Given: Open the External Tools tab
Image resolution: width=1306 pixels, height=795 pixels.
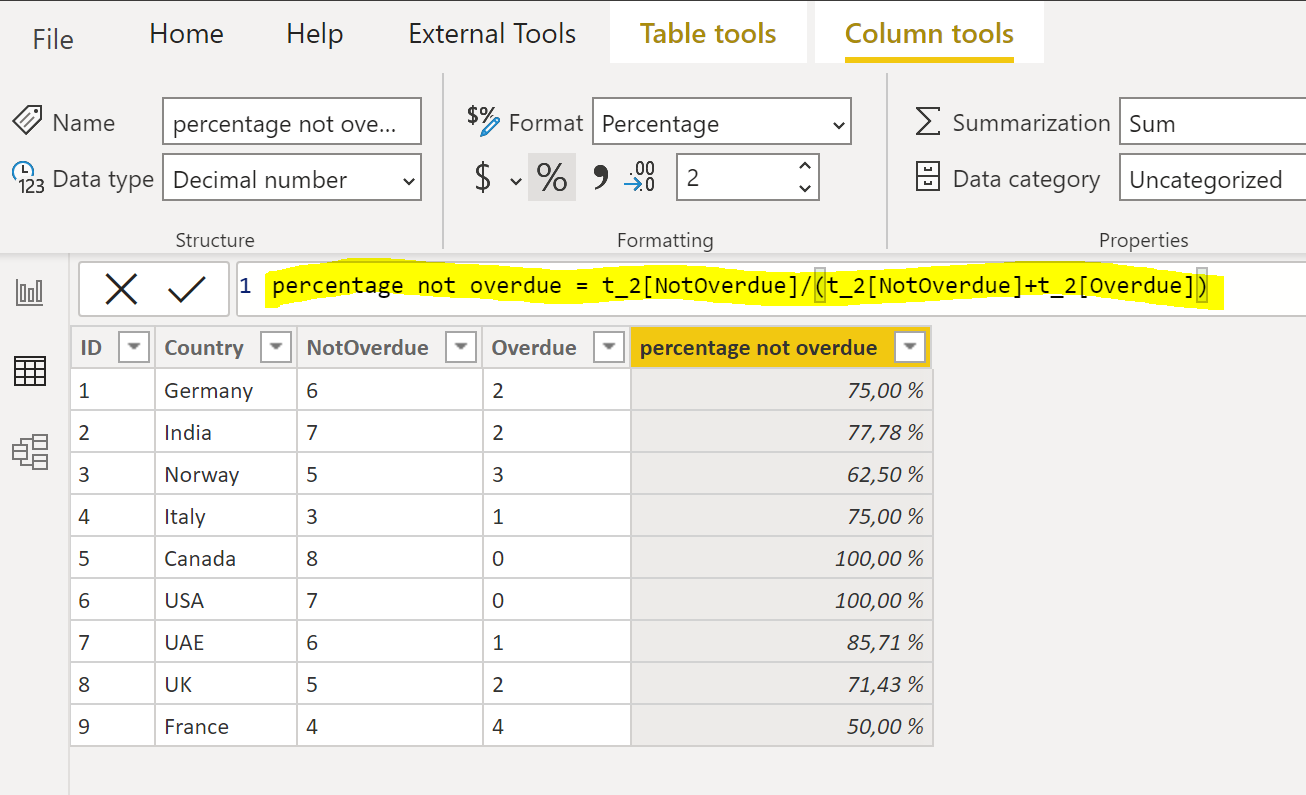Looking at the screenshot, I should [492, 34].
